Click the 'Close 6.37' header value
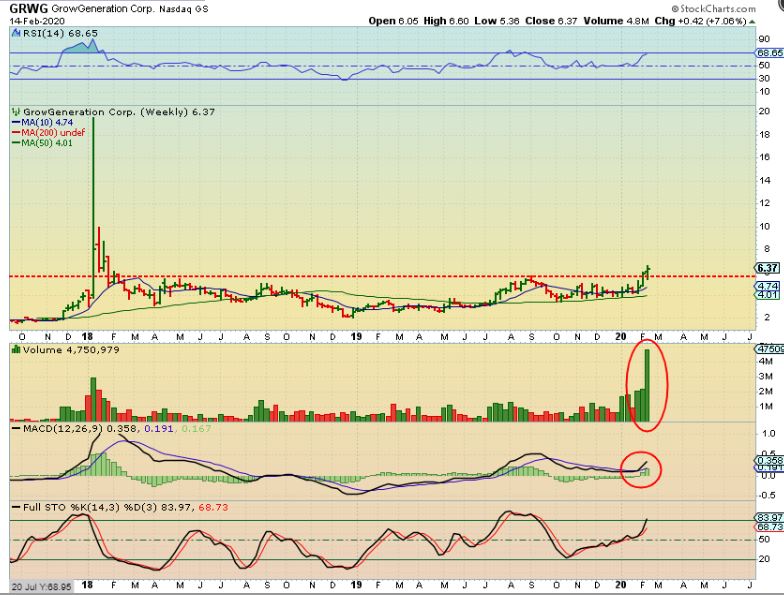 pos(551,21)
